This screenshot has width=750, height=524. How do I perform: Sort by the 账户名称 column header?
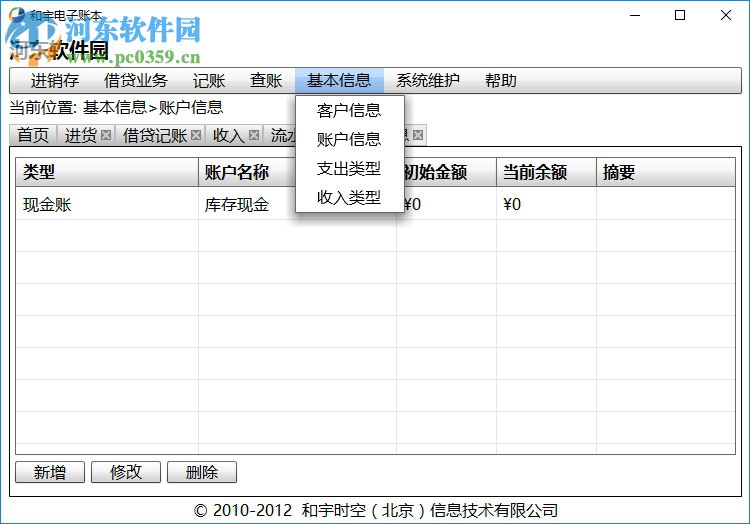tap(247, 172)
